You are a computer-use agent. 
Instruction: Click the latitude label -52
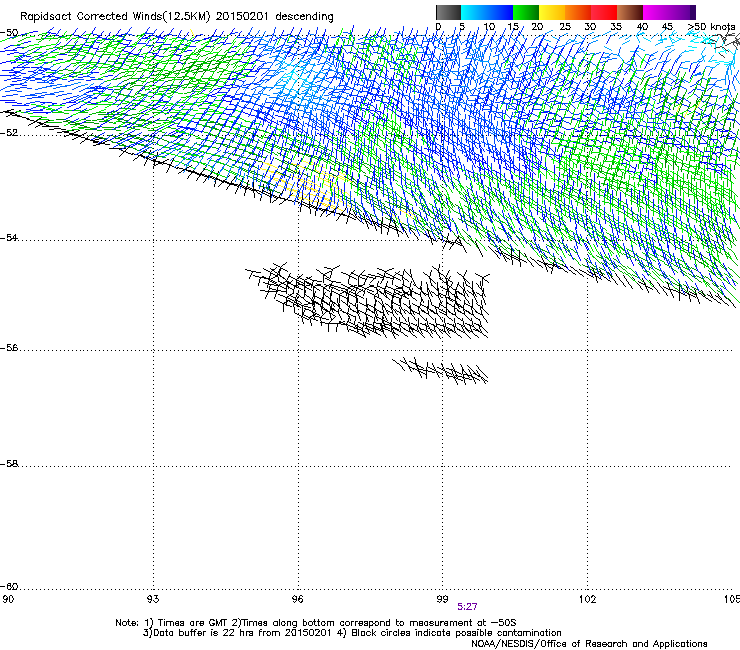tap(9, 133)
